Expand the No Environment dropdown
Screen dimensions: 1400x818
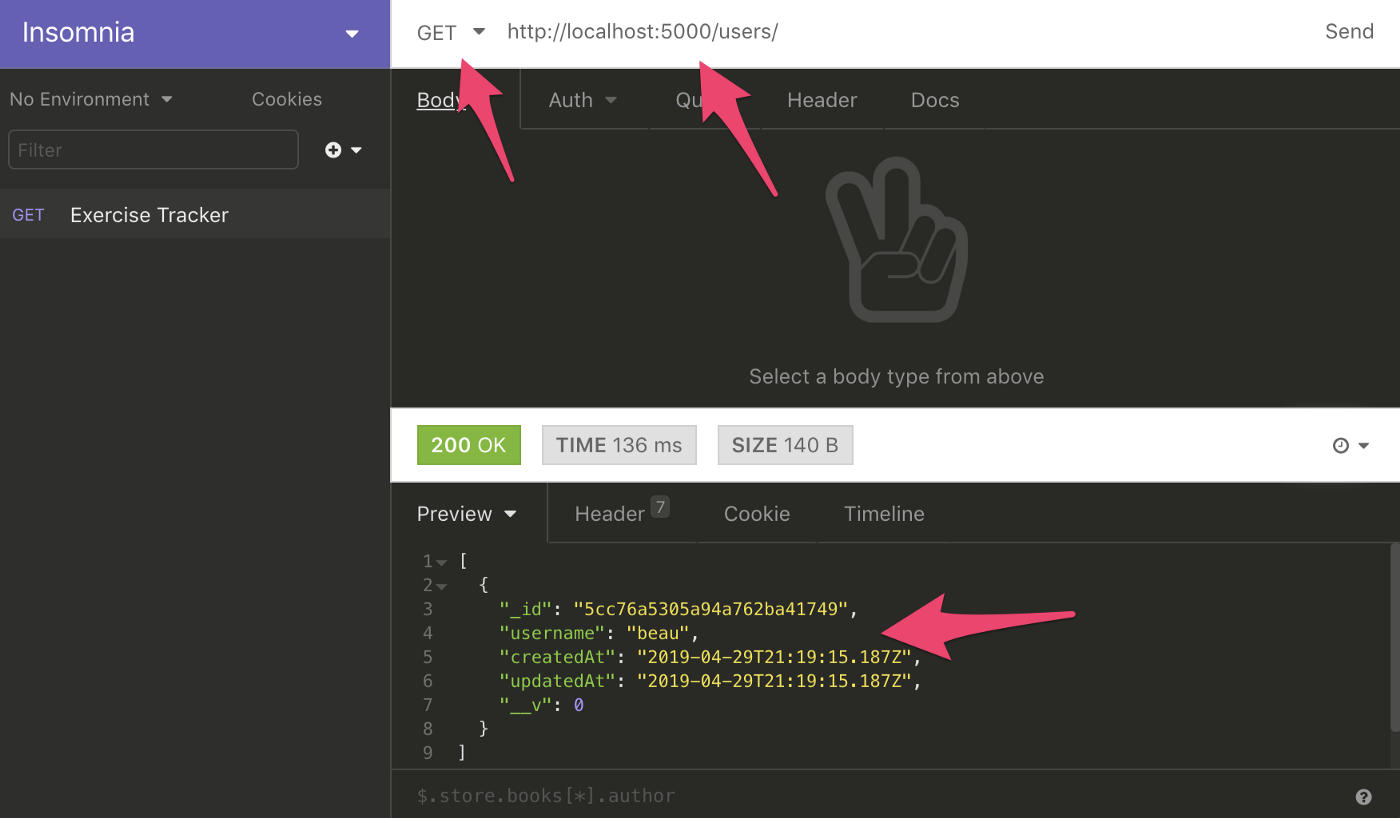point(91,99)
